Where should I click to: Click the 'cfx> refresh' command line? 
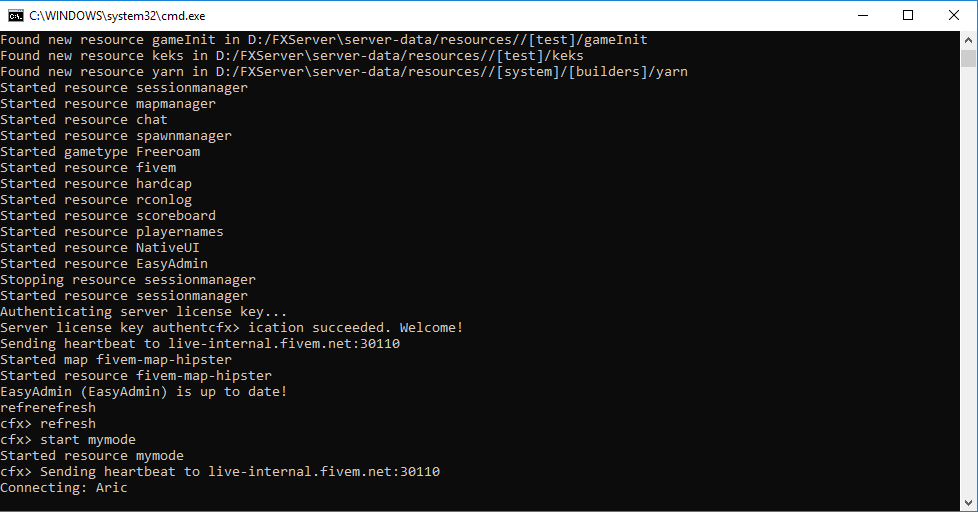point(48,424)
